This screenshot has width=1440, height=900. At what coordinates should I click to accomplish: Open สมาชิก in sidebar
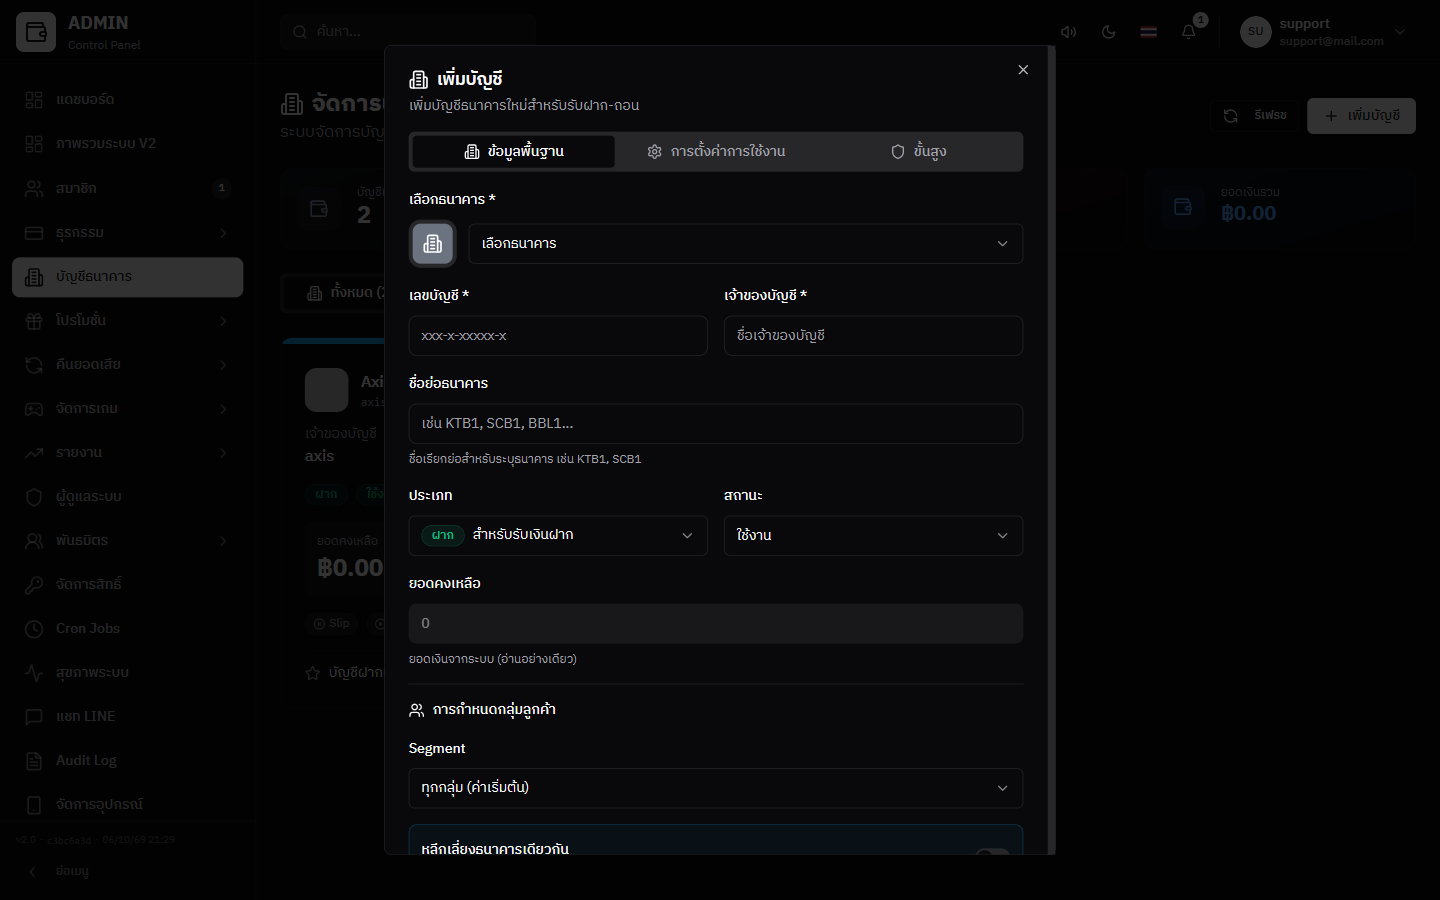tap(127, 188)
